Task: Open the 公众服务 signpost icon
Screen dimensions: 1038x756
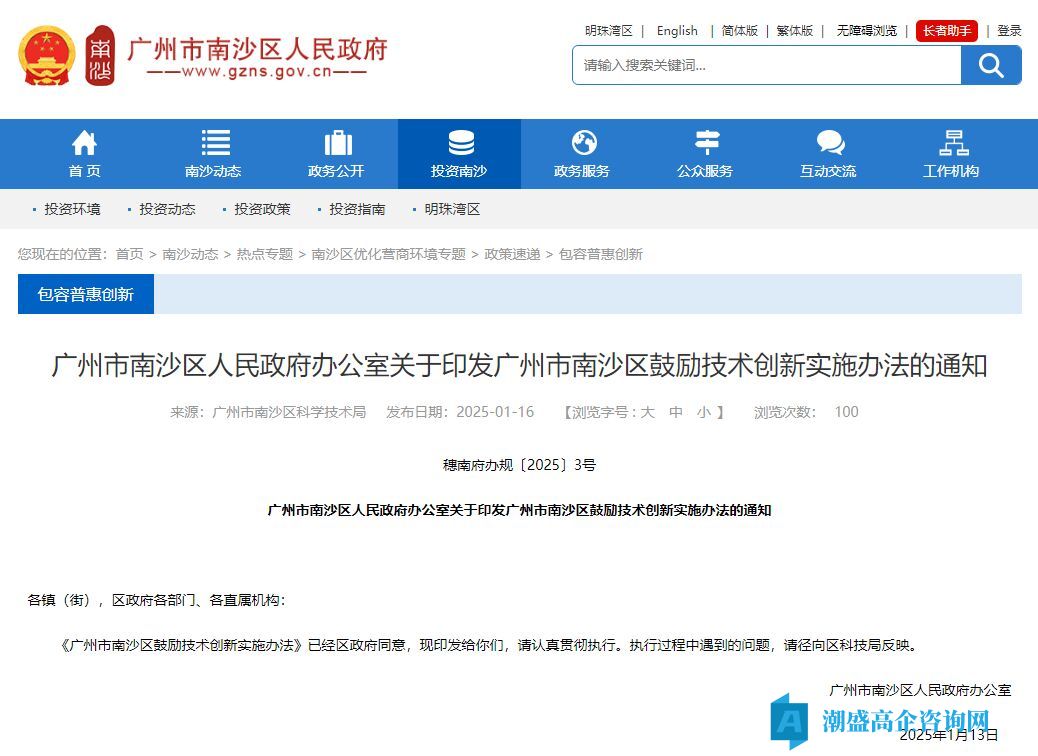Action: pyautogui.click(x=706, y=143)
